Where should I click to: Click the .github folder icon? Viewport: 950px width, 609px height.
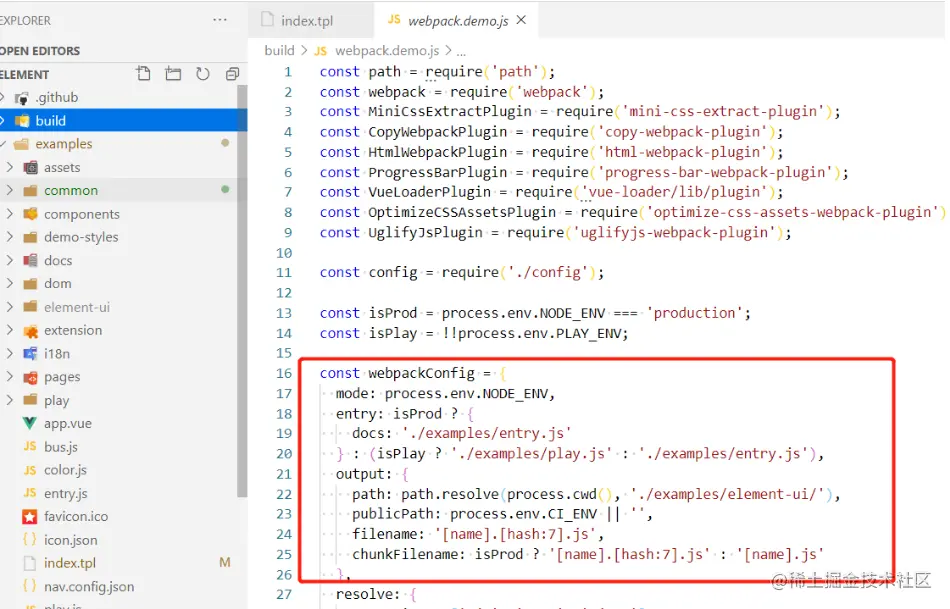(x=22, y=98)
